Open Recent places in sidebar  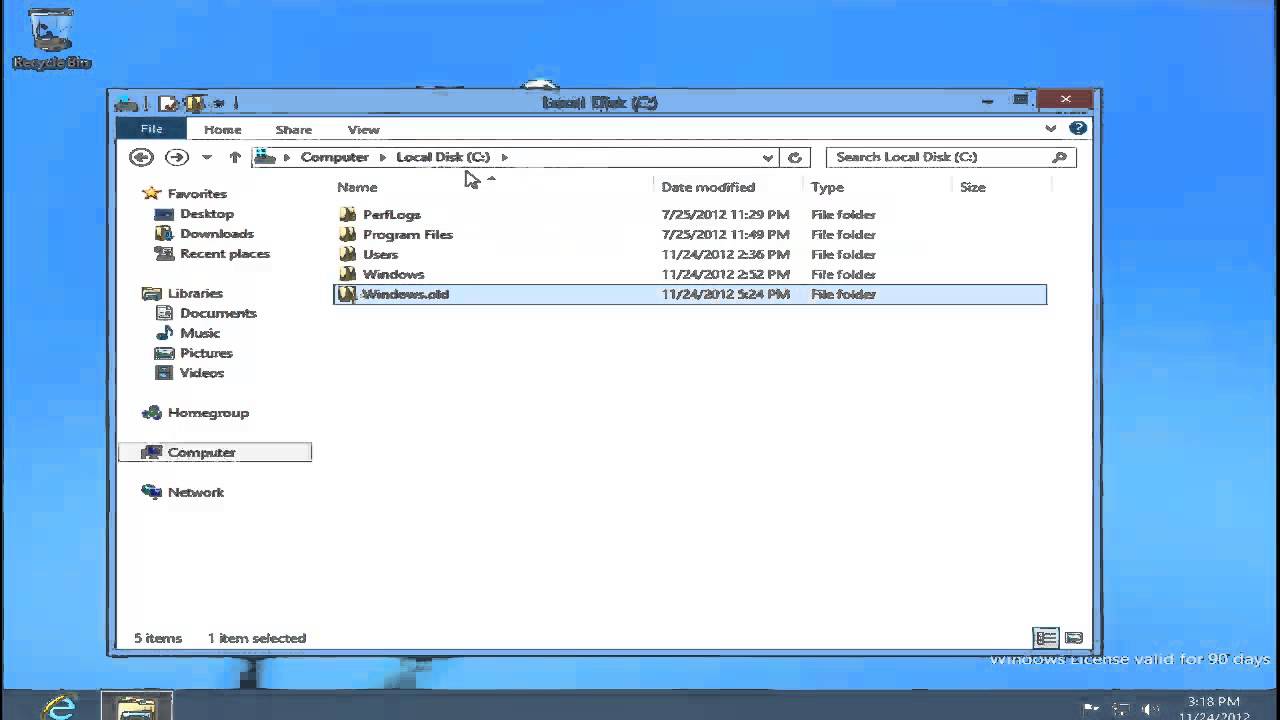[x=225, y=254]
